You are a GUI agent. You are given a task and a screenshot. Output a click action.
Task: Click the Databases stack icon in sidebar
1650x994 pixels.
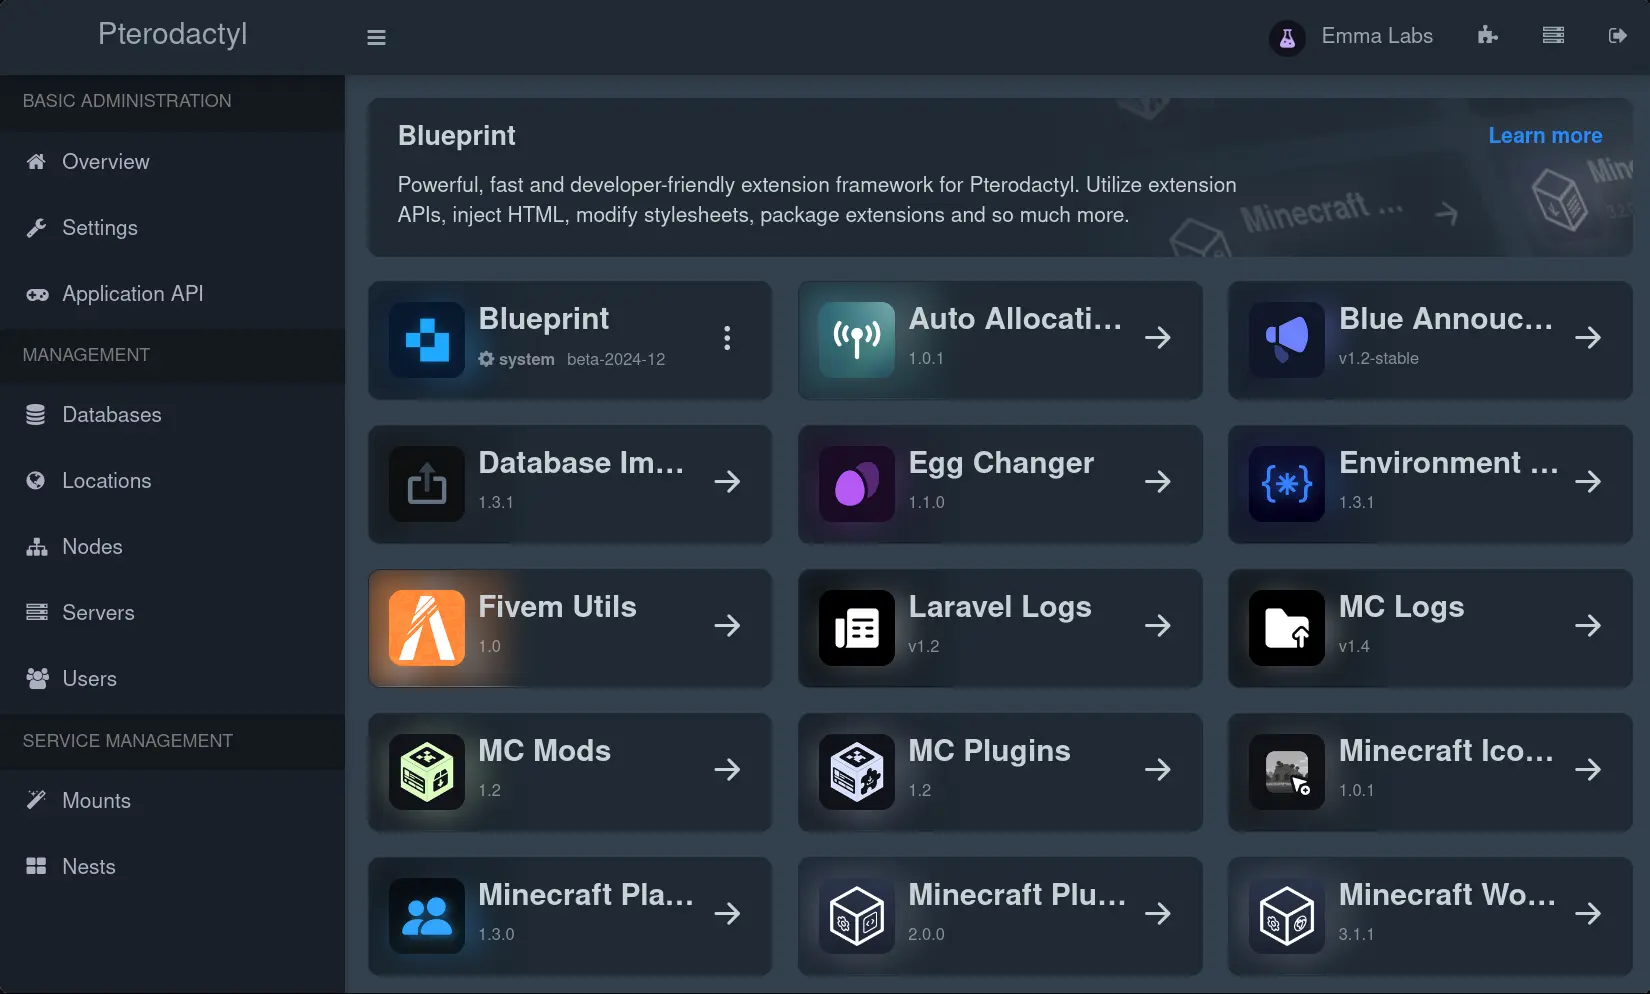pos(36,414)
